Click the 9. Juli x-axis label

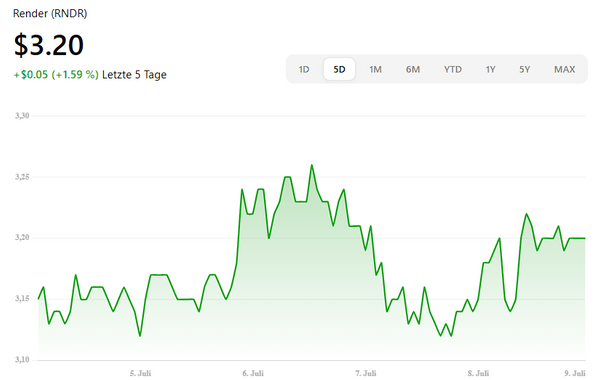point(575,373)
